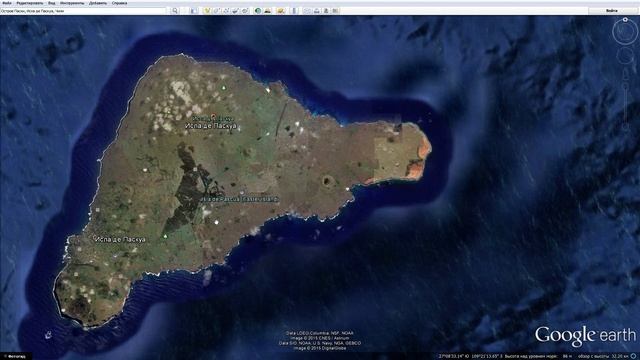
Task: Click the Add Image Overlay icon
Action: click(x=235, y=11)
